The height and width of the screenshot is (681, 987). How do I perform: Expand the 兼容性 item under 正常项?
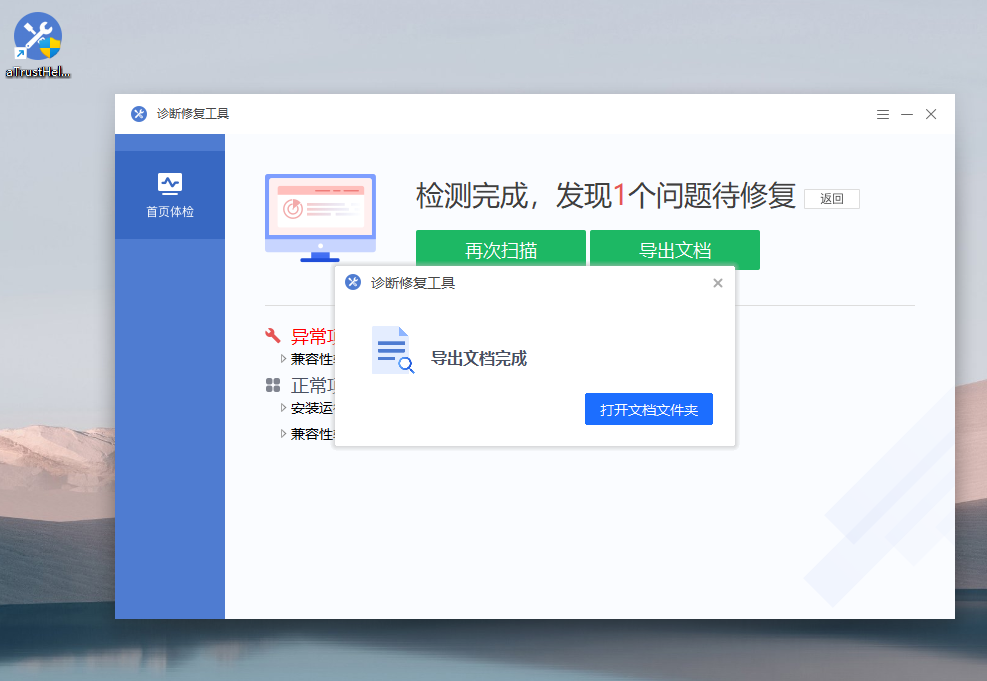[284, 434]
